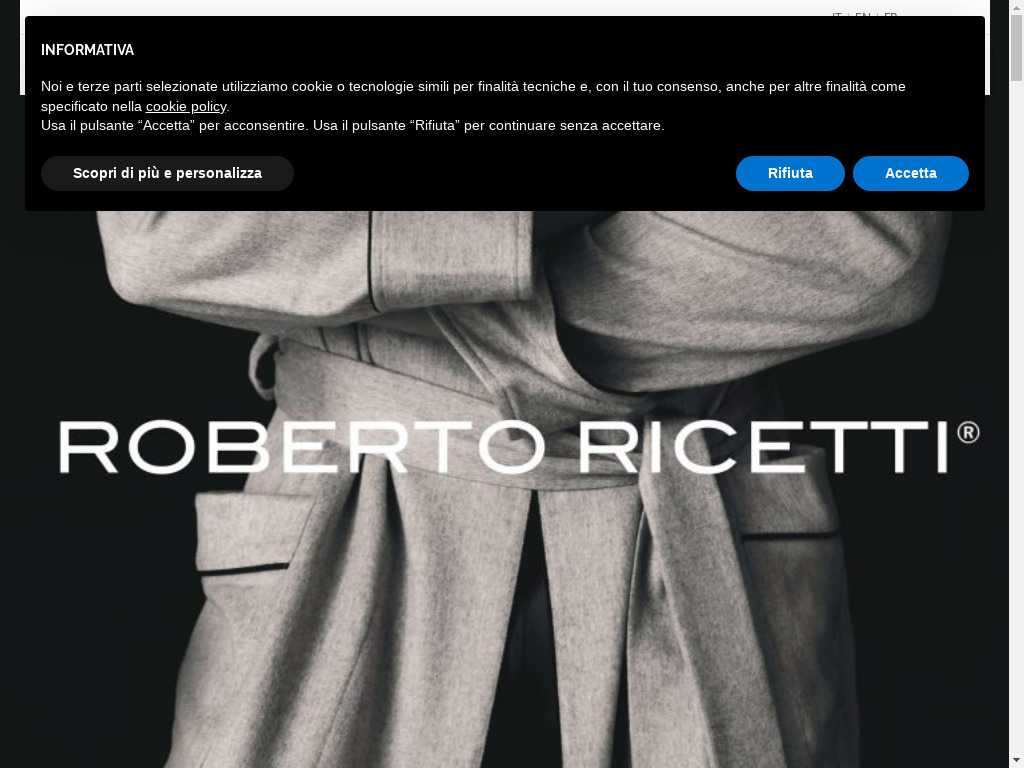
Task: Choose the FR language option
Action: tap(890, 14)
